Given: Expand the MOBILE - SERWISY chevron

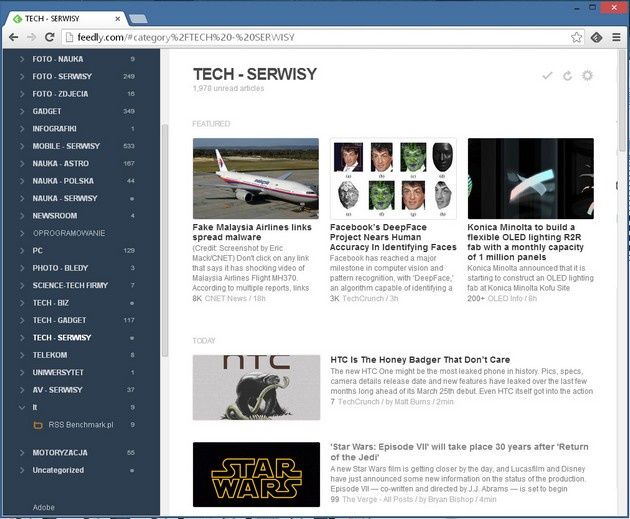Looking at the screenshot, I should (x=22, y=146).
